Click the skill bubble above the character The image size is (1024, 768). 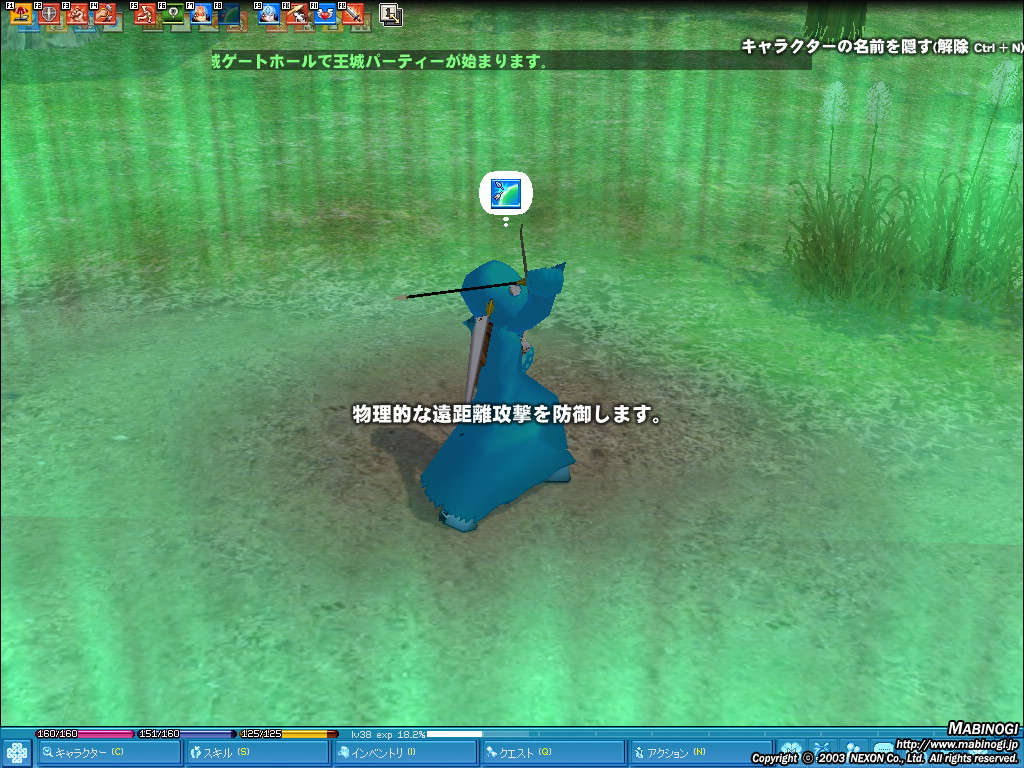coord(506,193)
